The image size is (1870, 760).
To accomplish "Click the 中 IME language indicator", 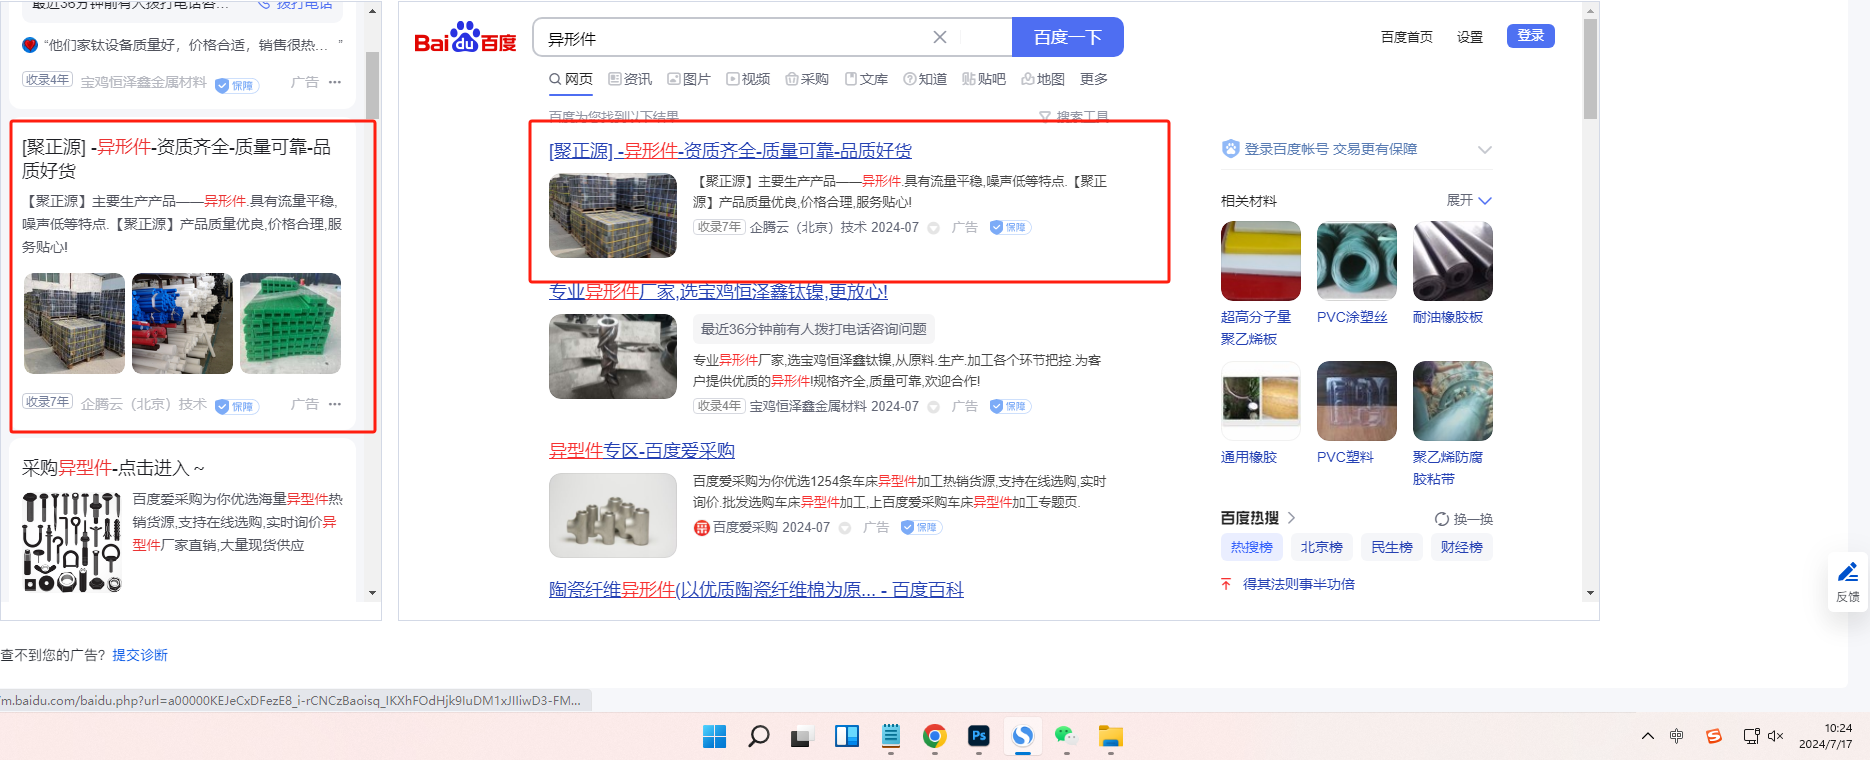I will tap(1677, 736).
